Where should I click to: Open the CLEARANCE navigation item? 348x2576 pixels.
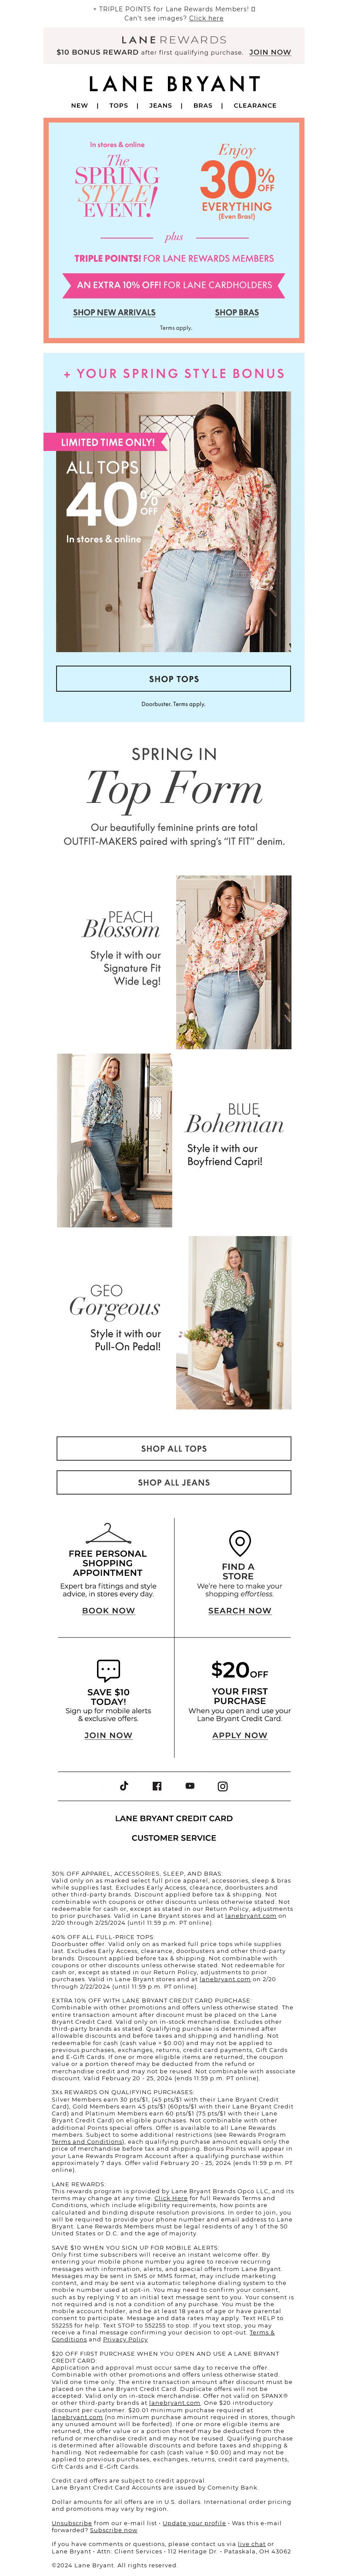tap(255, 105)
